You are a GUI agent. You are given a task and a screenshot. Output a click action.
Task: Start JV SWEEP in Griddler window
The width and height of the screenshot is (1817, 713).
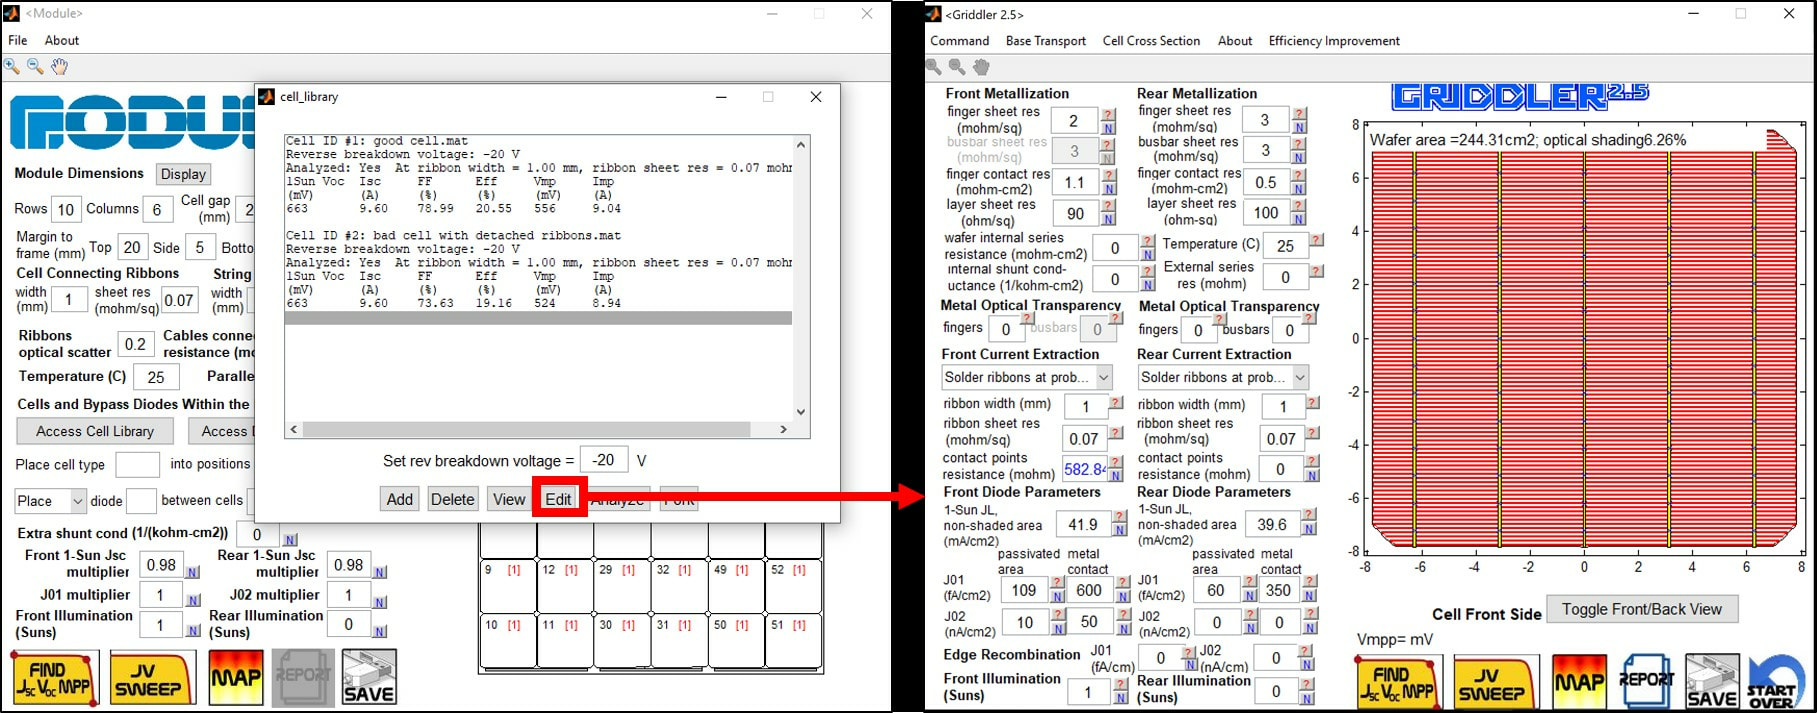tap(1497, 682)
